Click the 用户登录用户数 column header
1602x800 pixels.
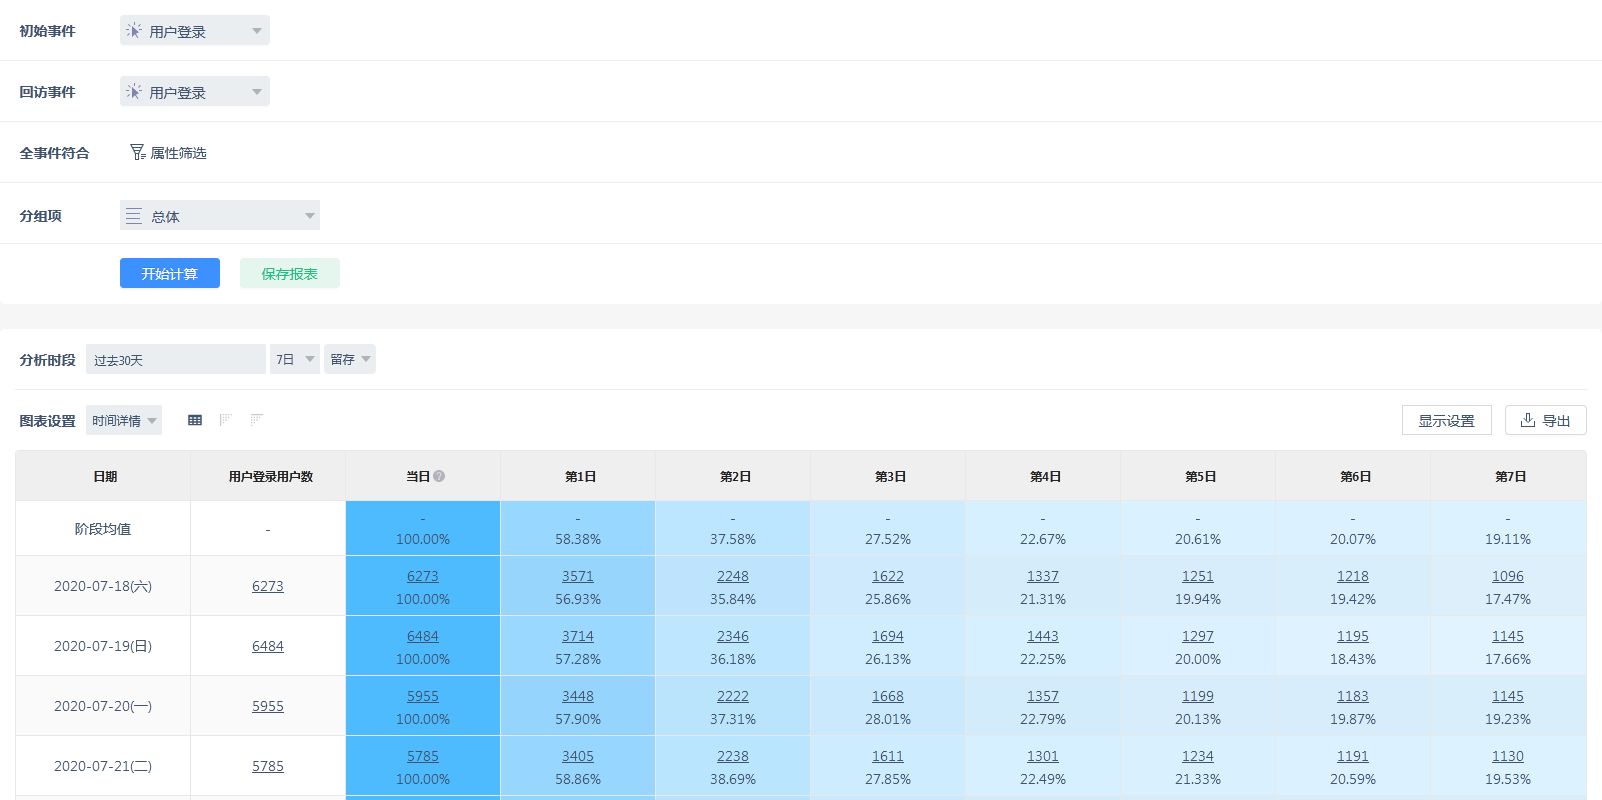tap(270, 476)
